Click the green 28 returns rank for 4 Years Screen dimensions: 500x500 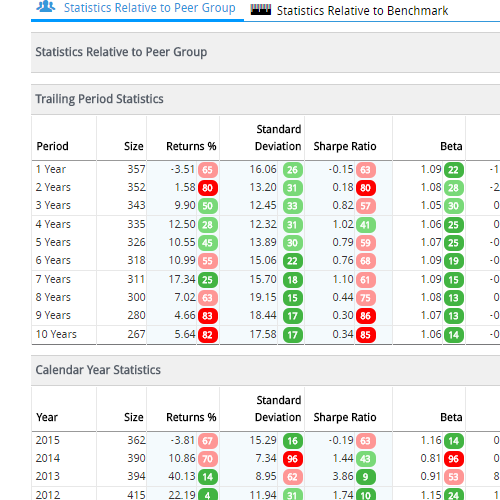pos(208,225)
